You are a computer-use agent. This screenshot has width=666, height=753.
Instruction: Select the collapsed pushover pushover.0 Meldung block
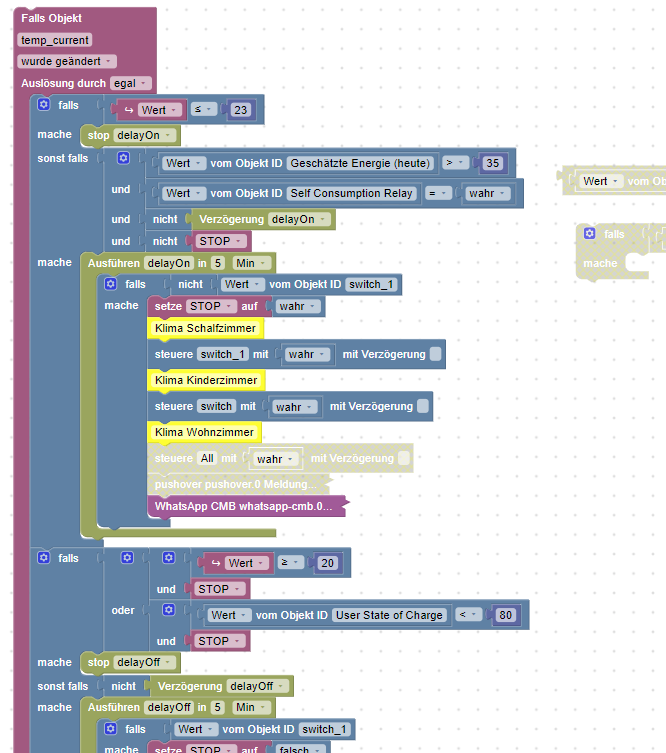(x=238, y=484)
